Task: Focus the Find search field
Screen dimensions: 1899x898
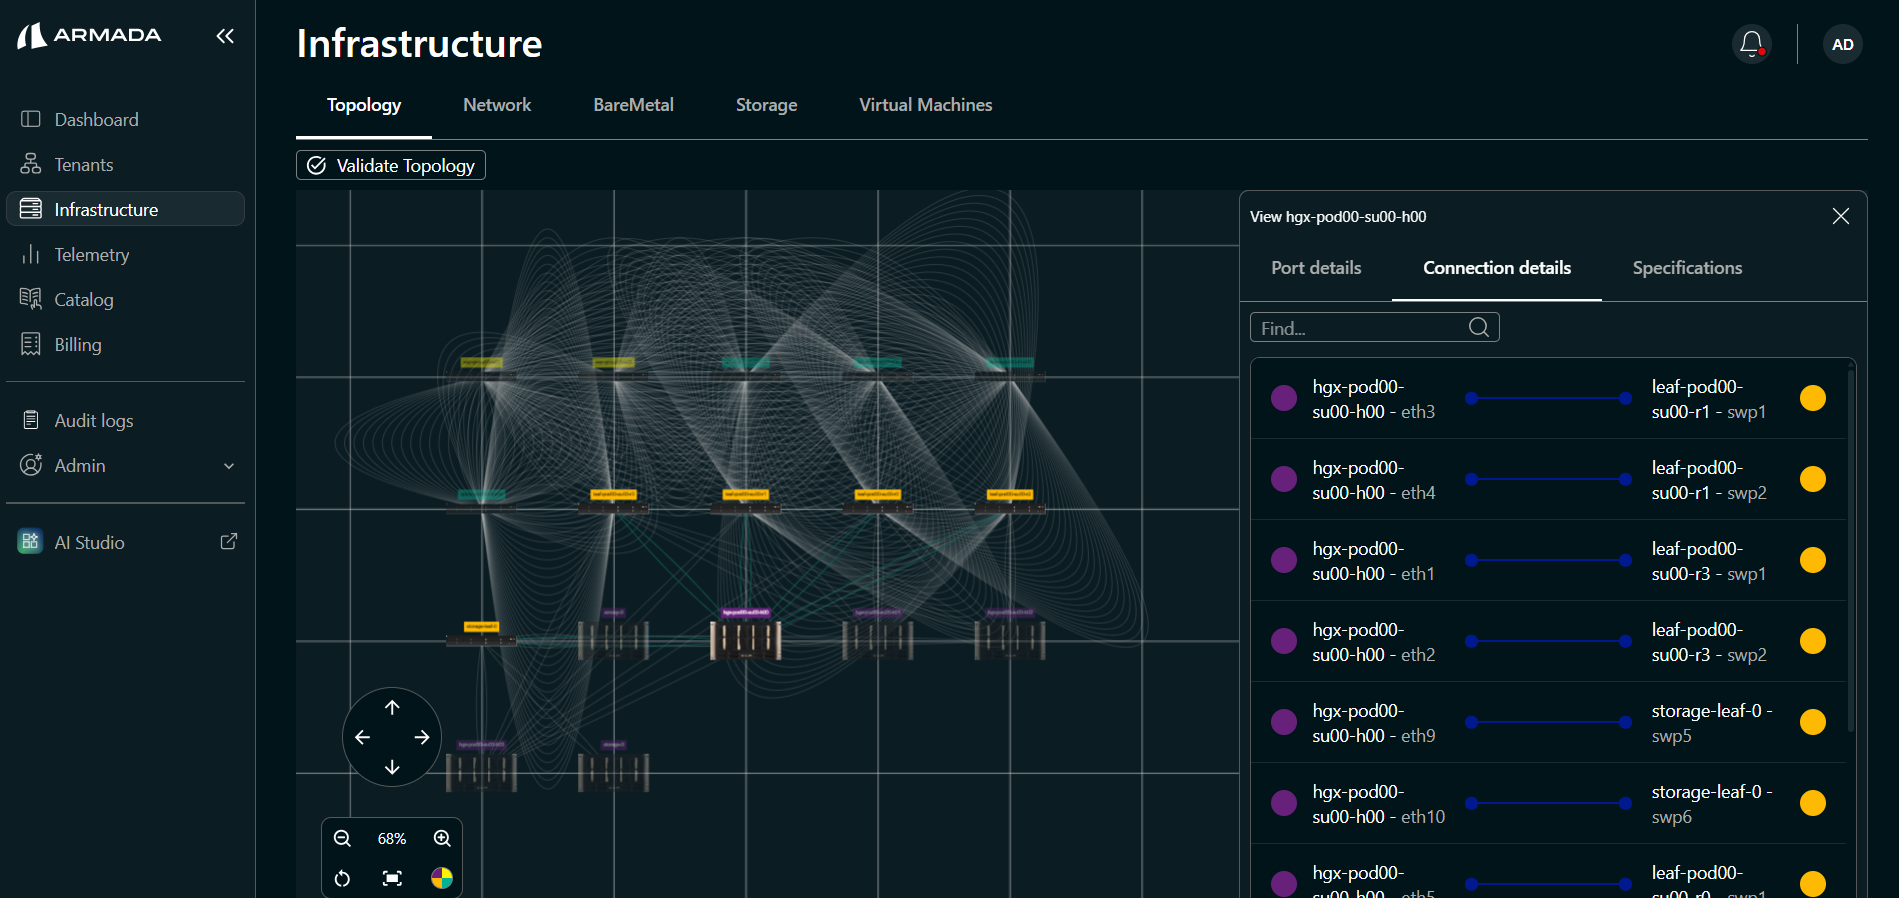Action: point(1374,328)
